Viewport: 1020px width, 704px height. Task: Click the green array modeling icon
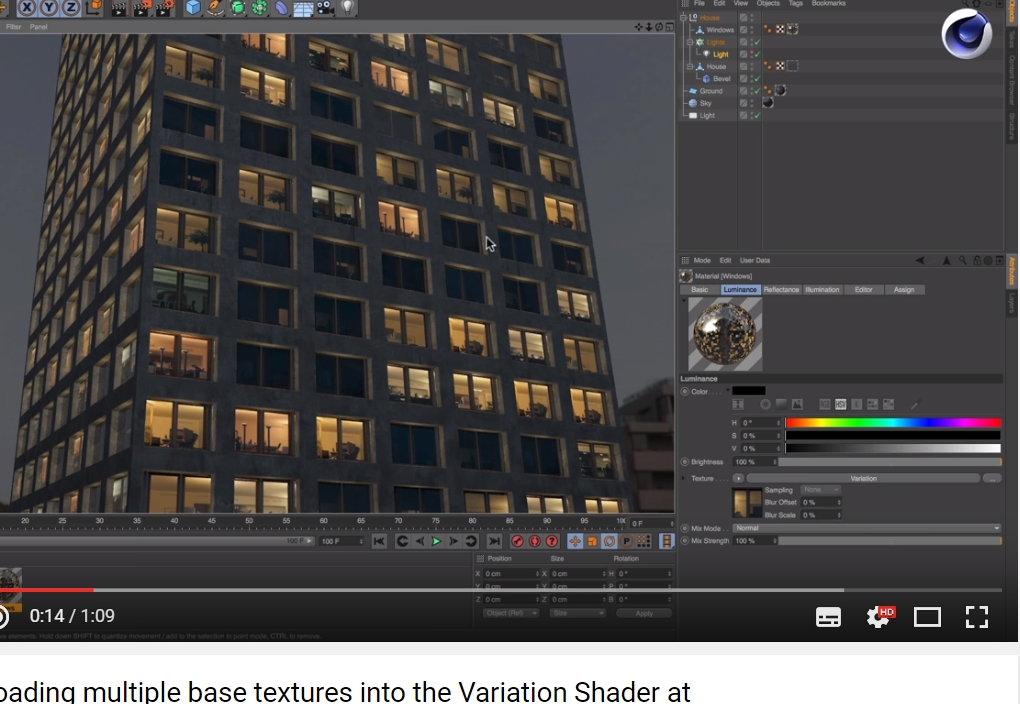point(260,8)
